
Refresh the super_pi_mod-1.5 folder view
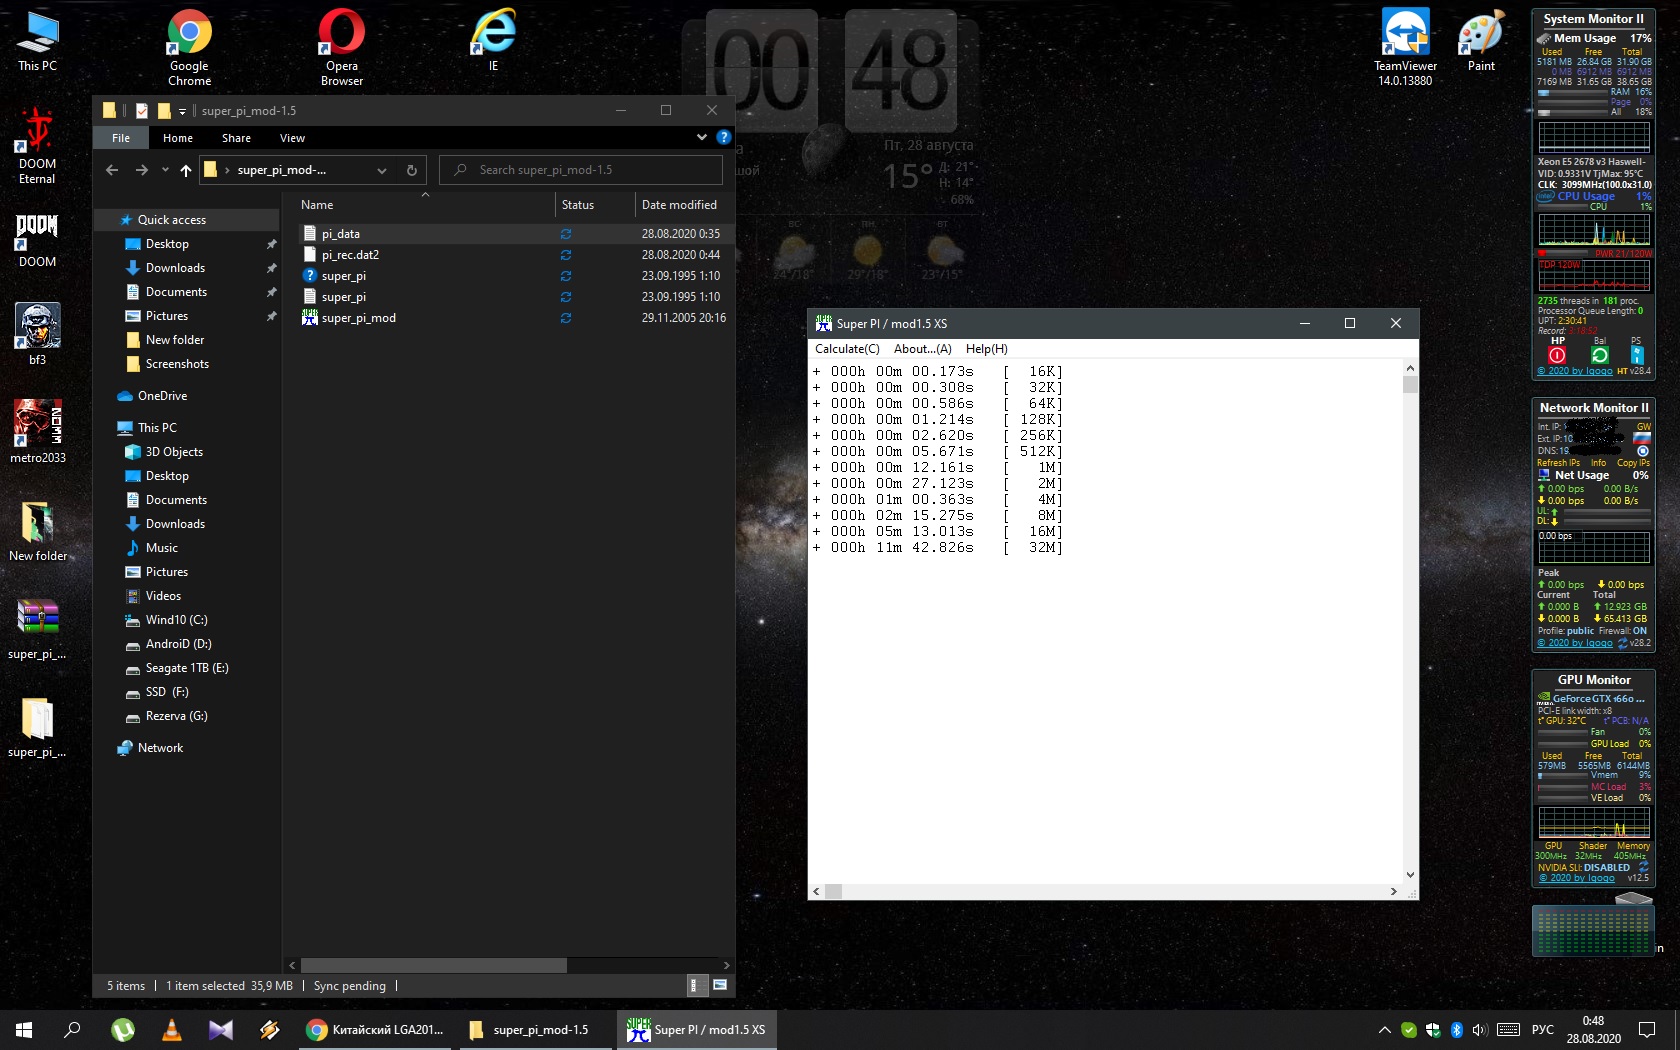pos(411,170)
